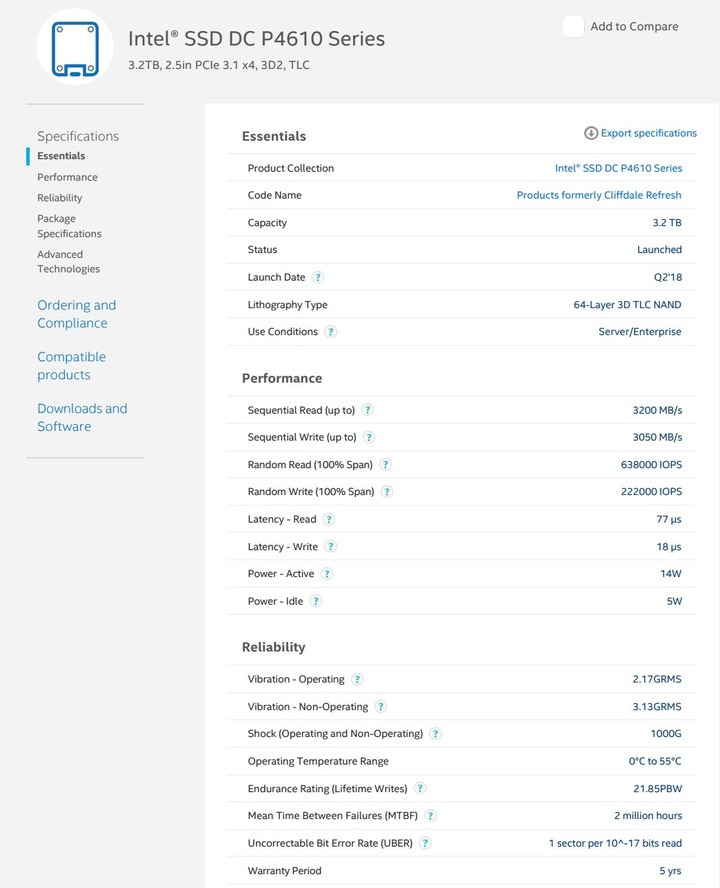720x888 pixels.
Task: Click the Performance section heading
Action: coord(282,378)
